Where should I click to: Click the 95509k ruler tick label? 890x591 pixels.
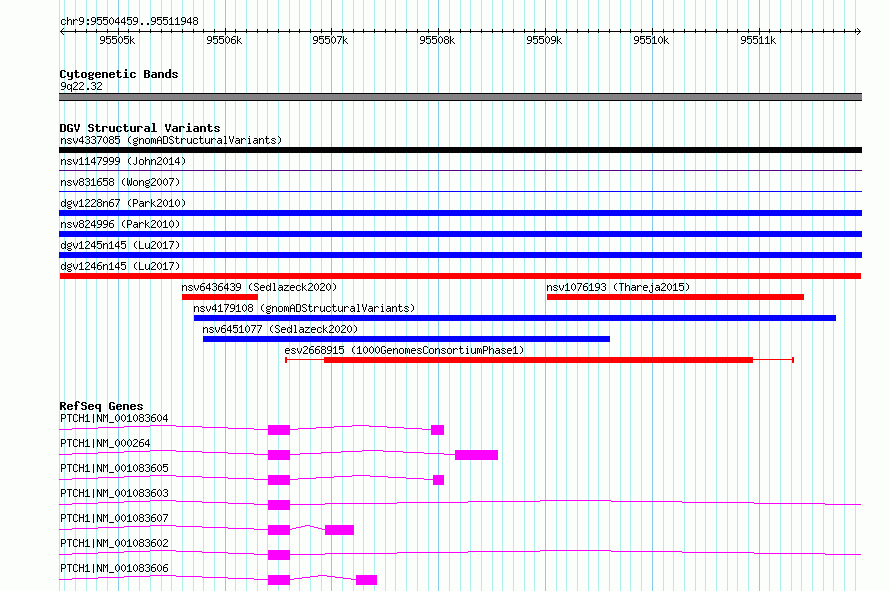pyautogui.click(x=544, y=40)
